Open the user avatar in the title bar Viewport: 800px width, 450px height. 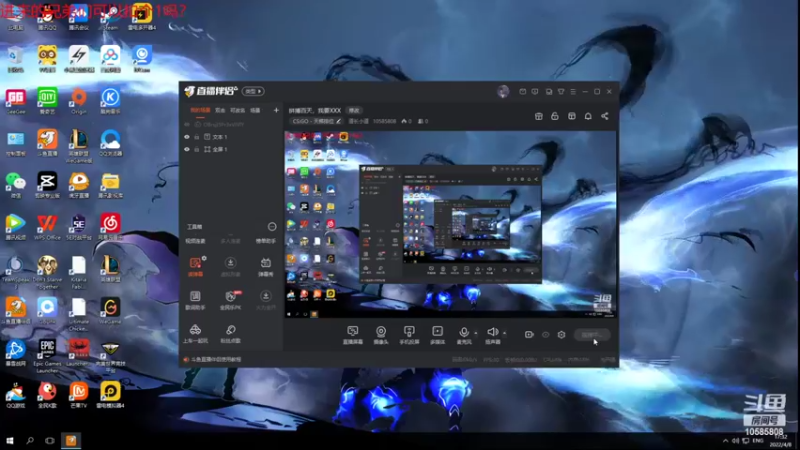503,91
